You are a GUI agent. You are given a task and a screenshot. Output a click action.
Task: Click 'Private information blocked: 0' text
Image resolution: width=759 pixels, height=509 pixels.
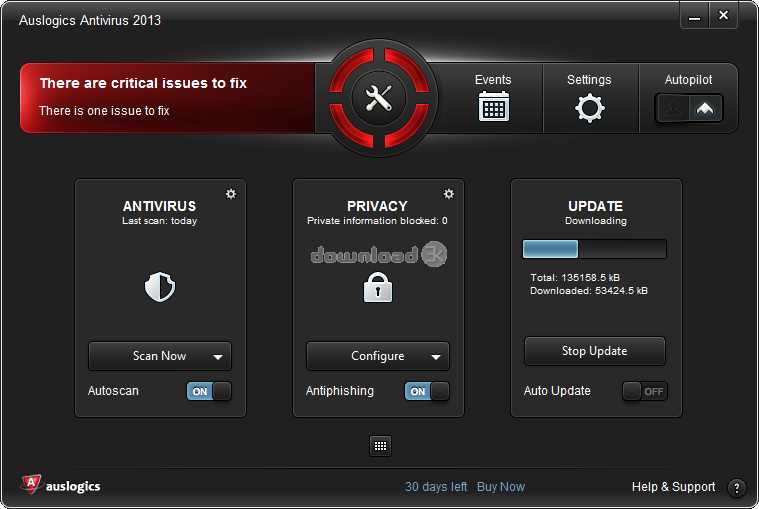378,221
